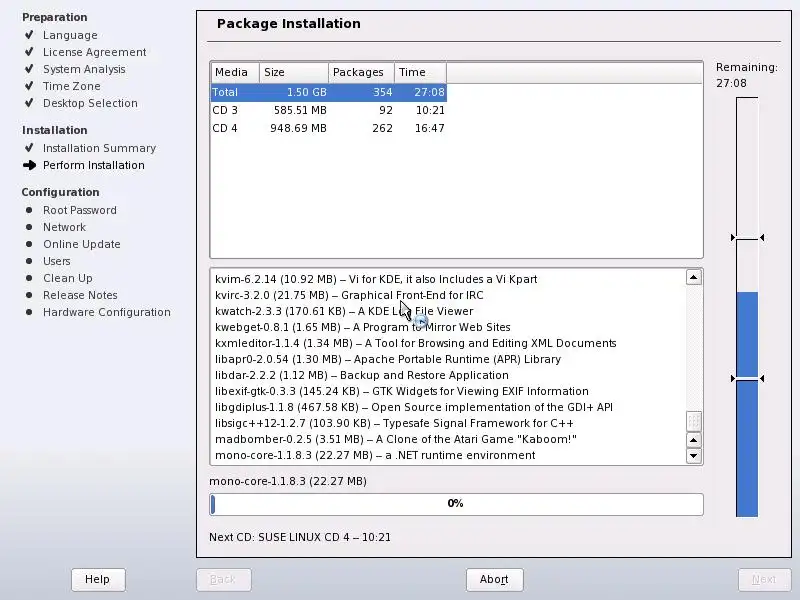The image size is (800, 600).
Task: Click the Installation Summary step label
Action: point(99,148)
